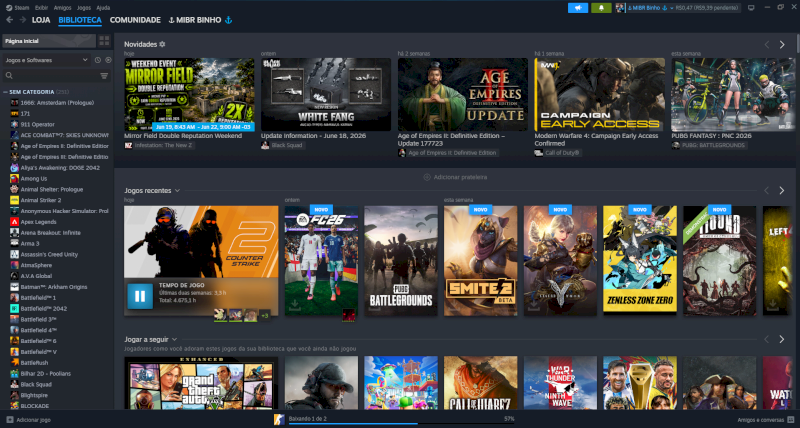Click the Black Squad icon under the news card
Screen dimensions: 800x428
pyautogui.click(x=265, y=145)
